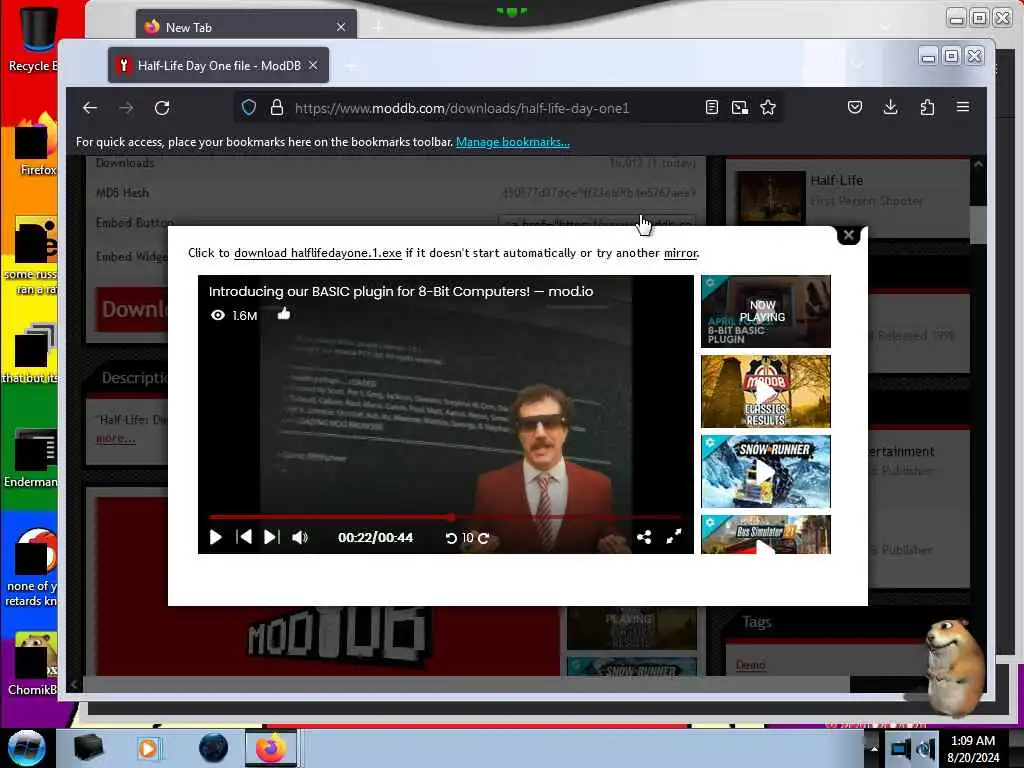Skip to next video

272,537
